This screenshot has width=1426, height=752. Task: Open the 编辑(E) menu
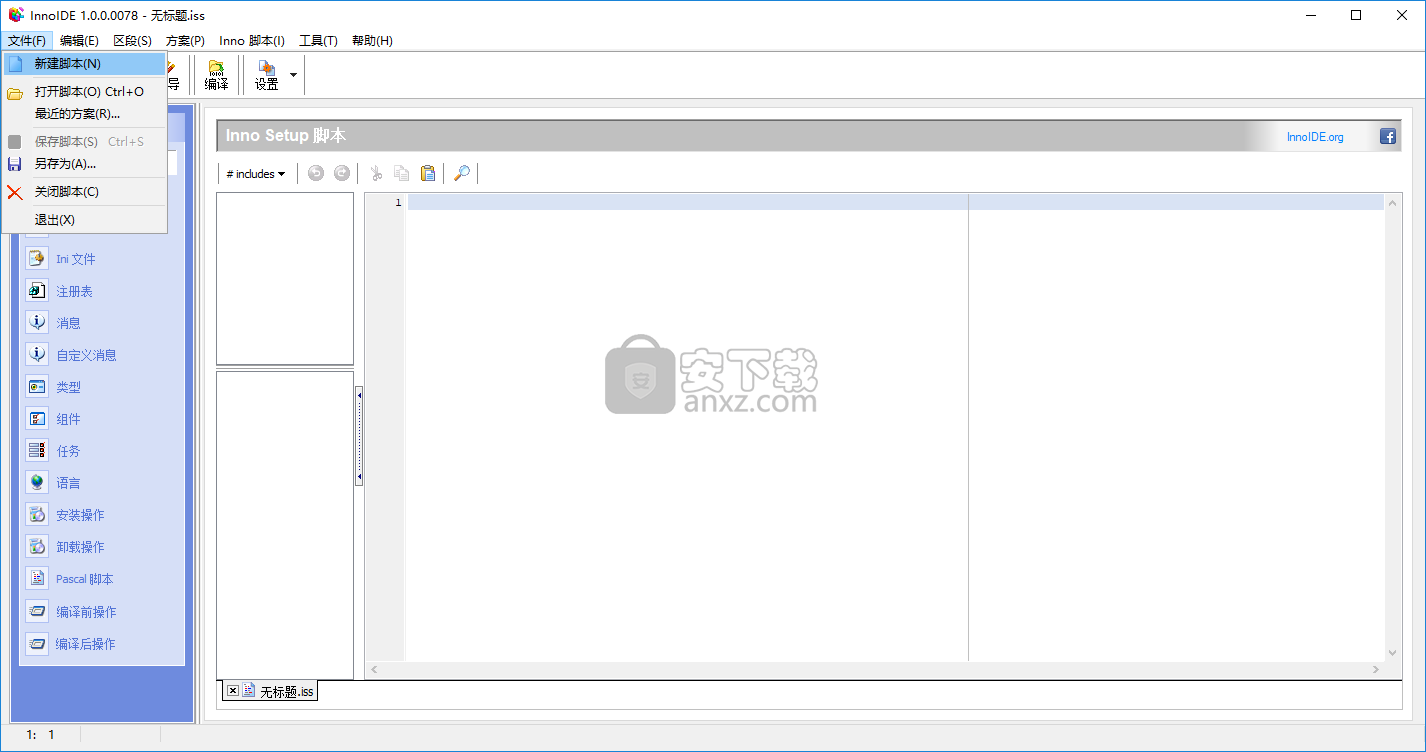[79, 41]
